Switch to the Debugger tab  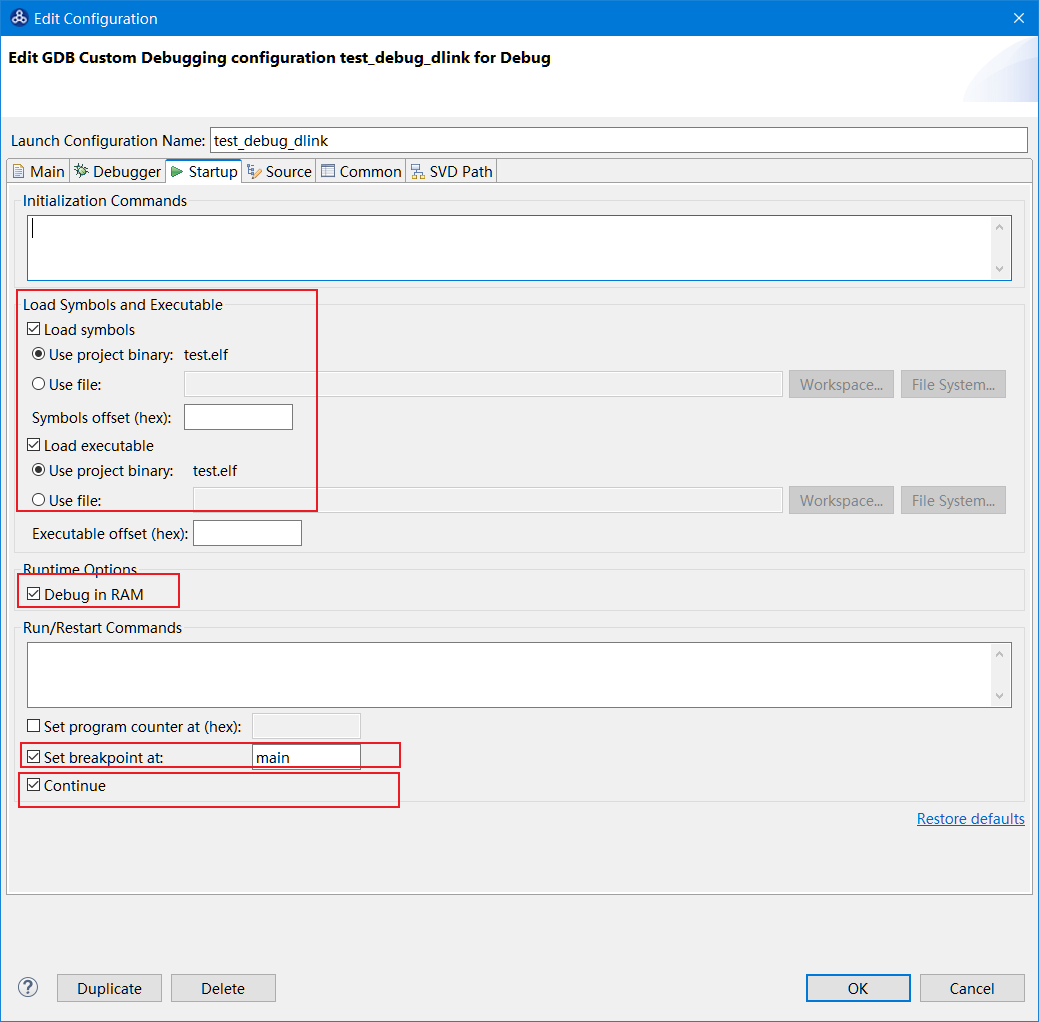118,172
